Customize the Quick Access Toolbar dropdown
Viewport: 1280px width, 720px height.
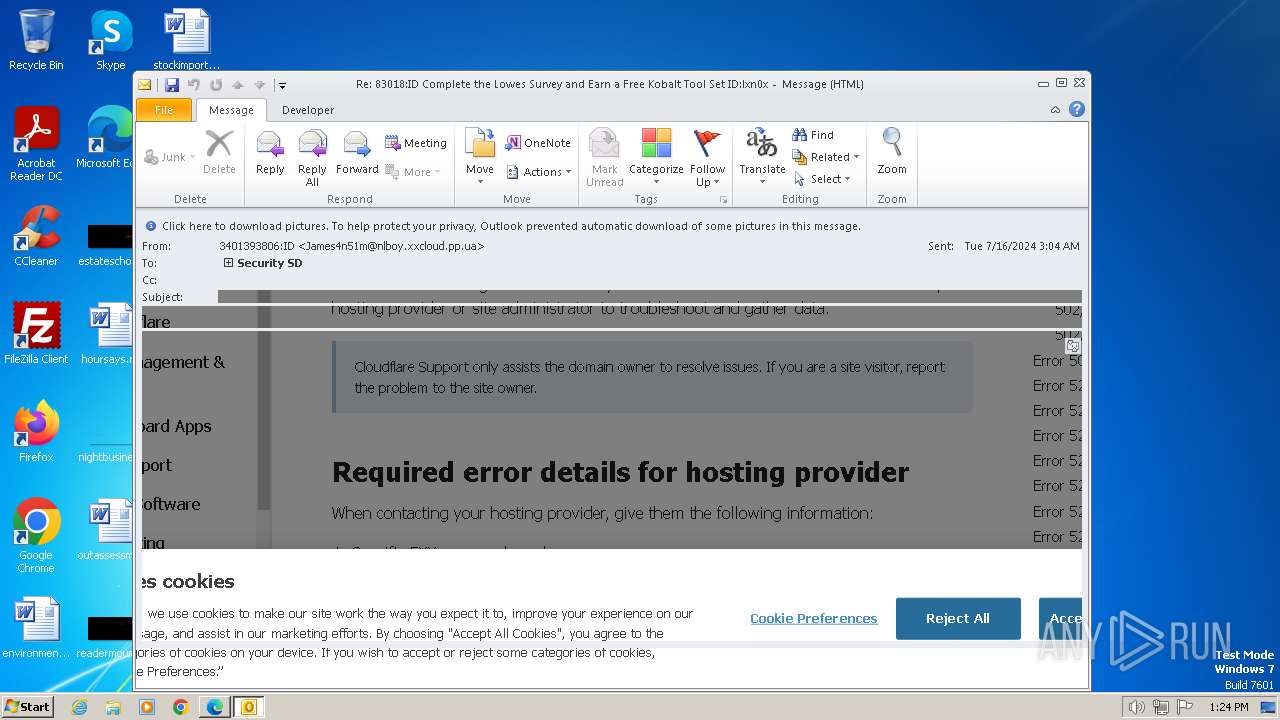282,85
